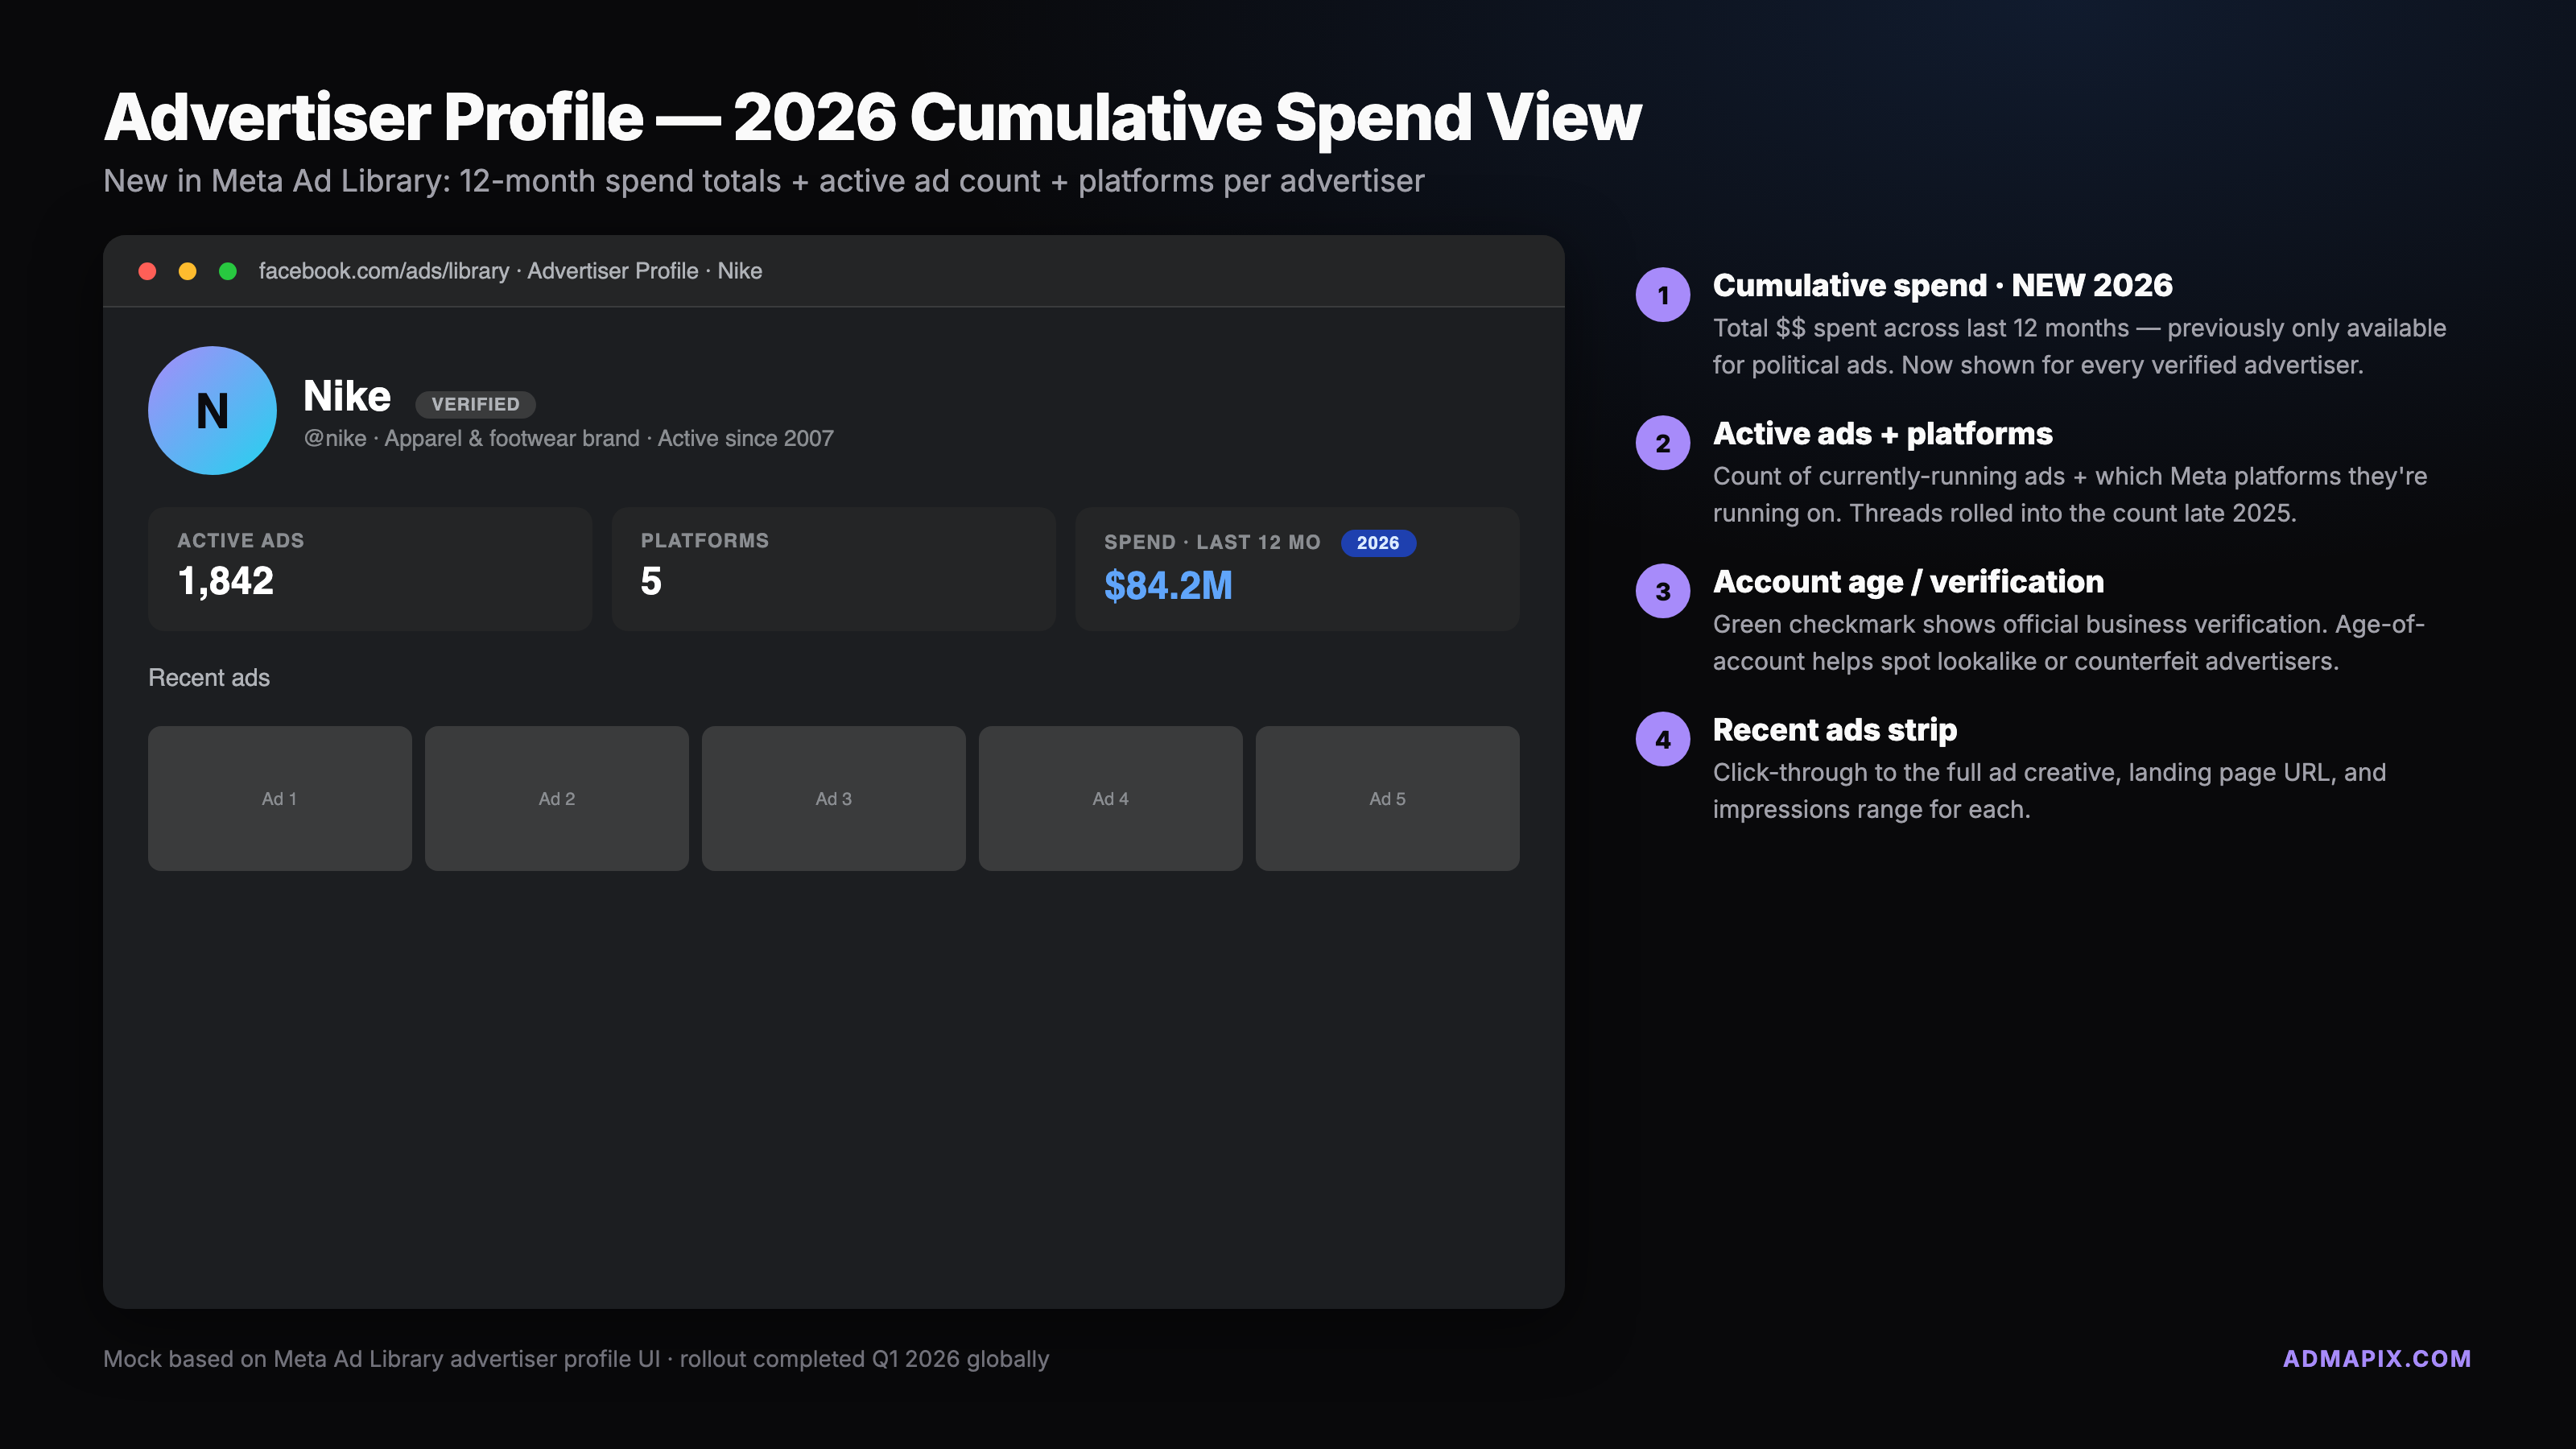The height and width of the screenshot is (1449, 2576).
Task: Open the Ad 3 thumbnail
Action: pos(833,798)
